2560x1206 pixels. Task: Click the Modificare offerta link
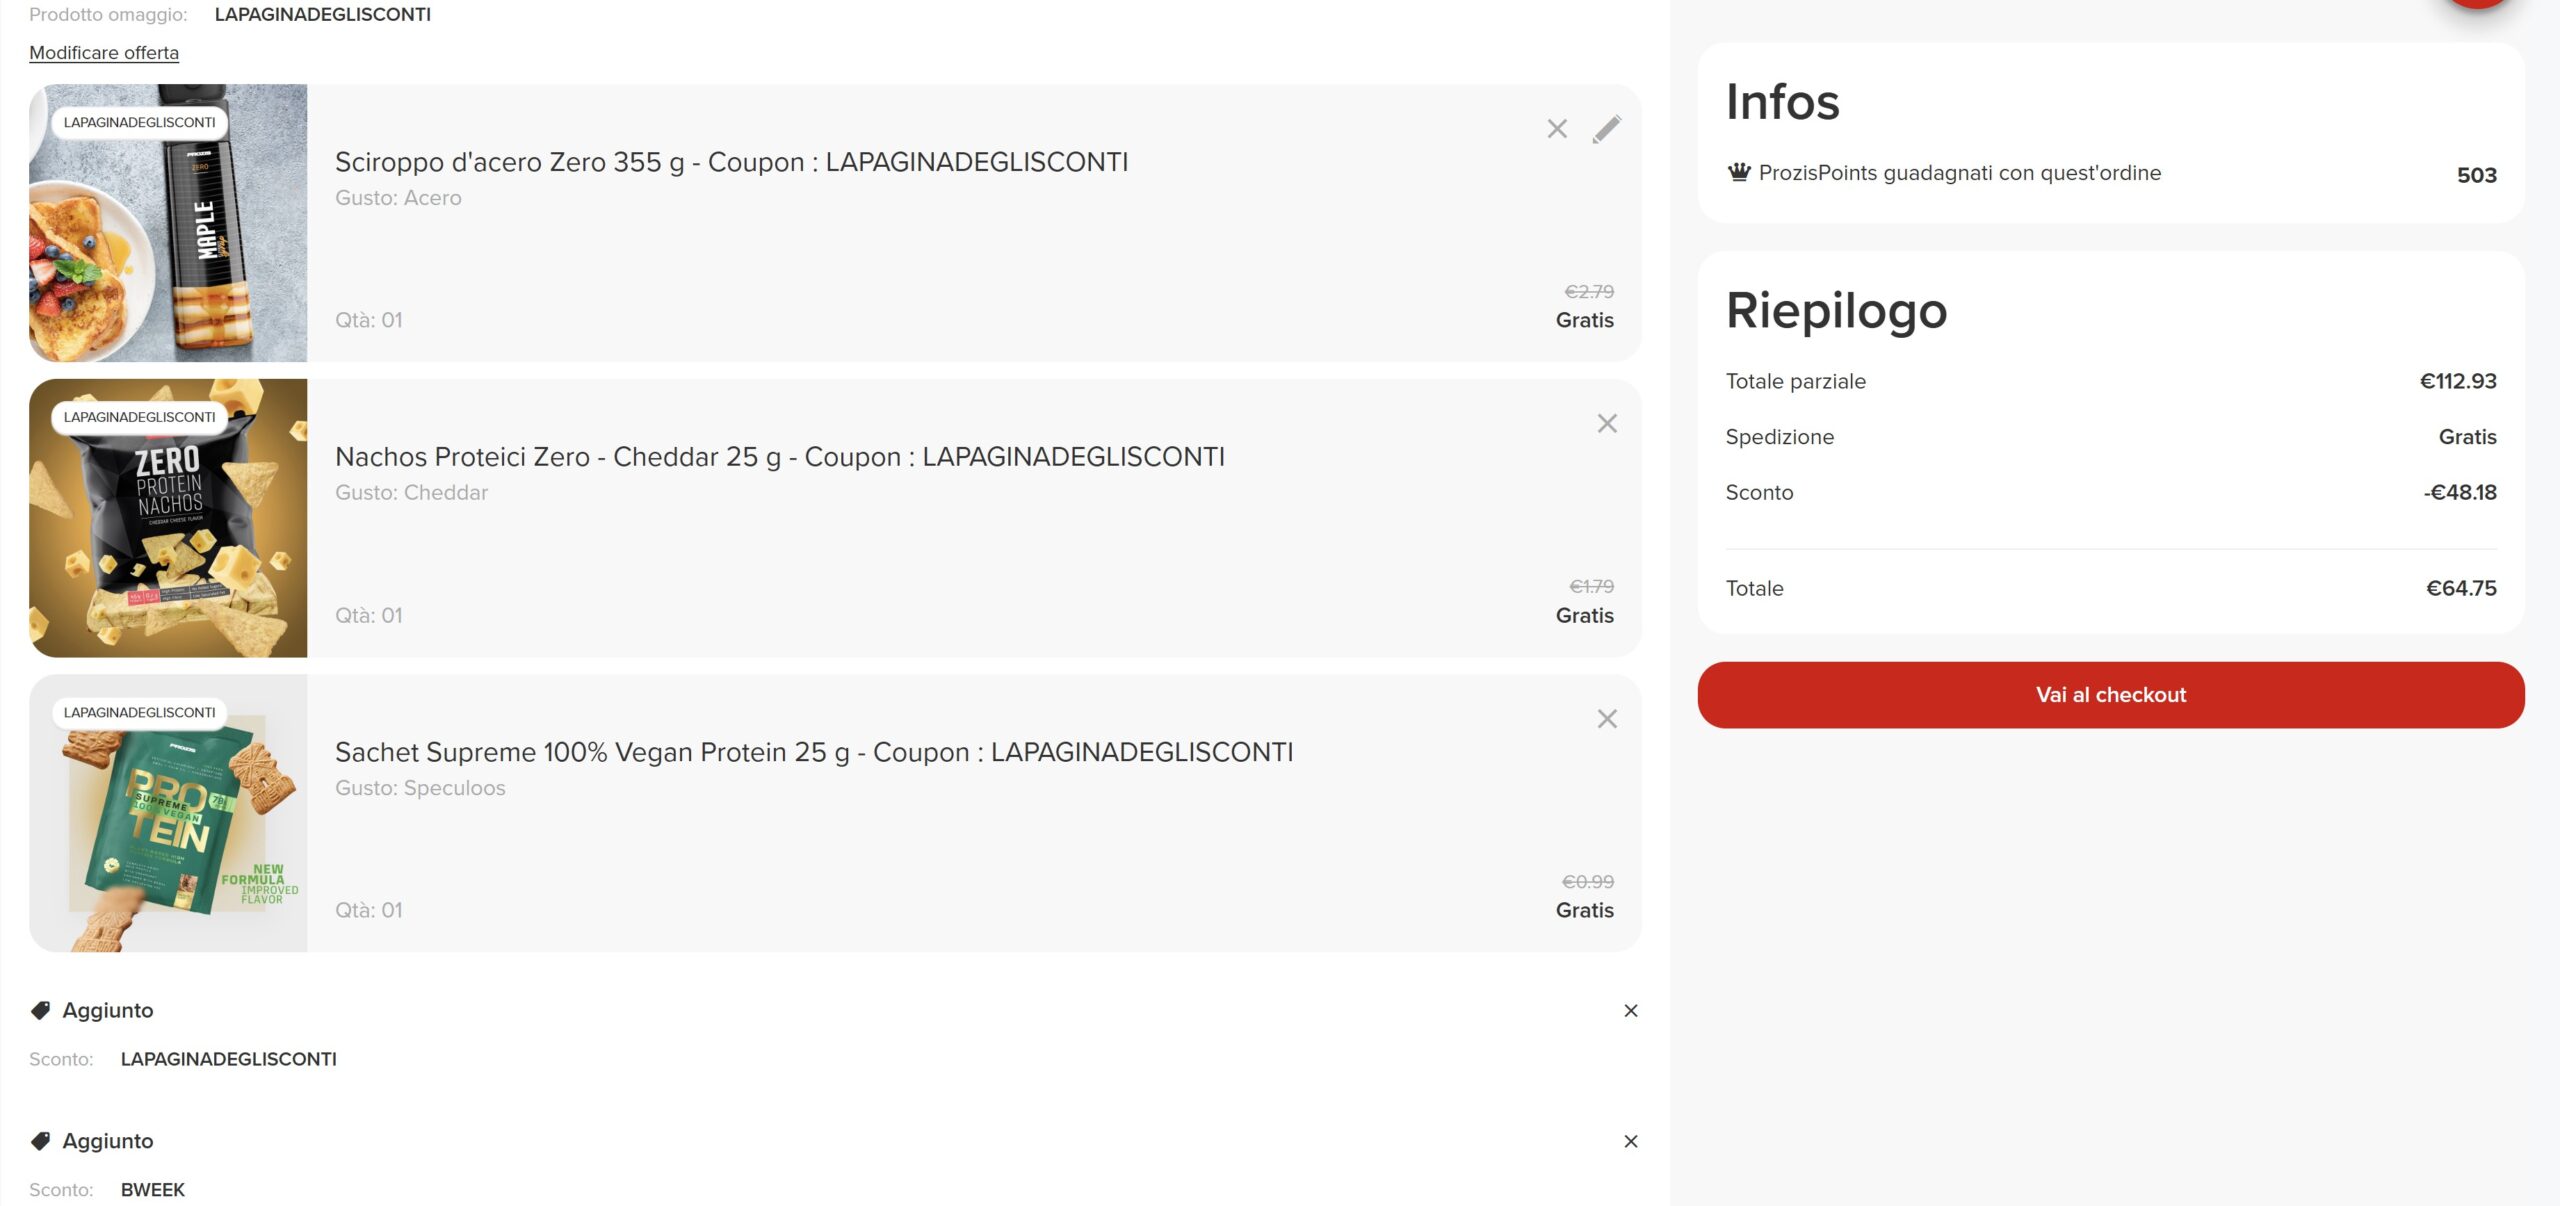(104, 53)
